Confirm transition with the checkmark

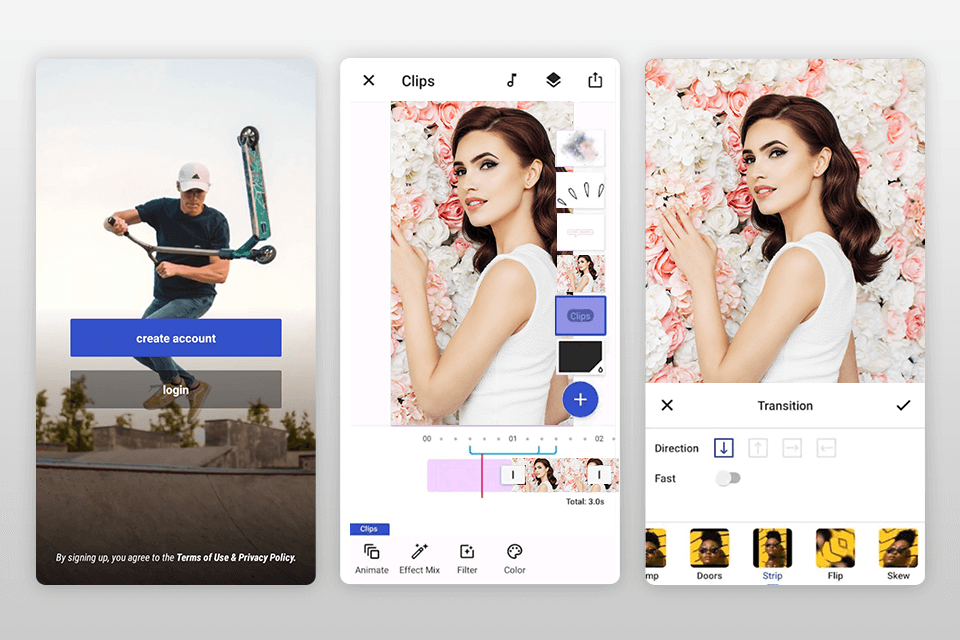coord(904,406)
